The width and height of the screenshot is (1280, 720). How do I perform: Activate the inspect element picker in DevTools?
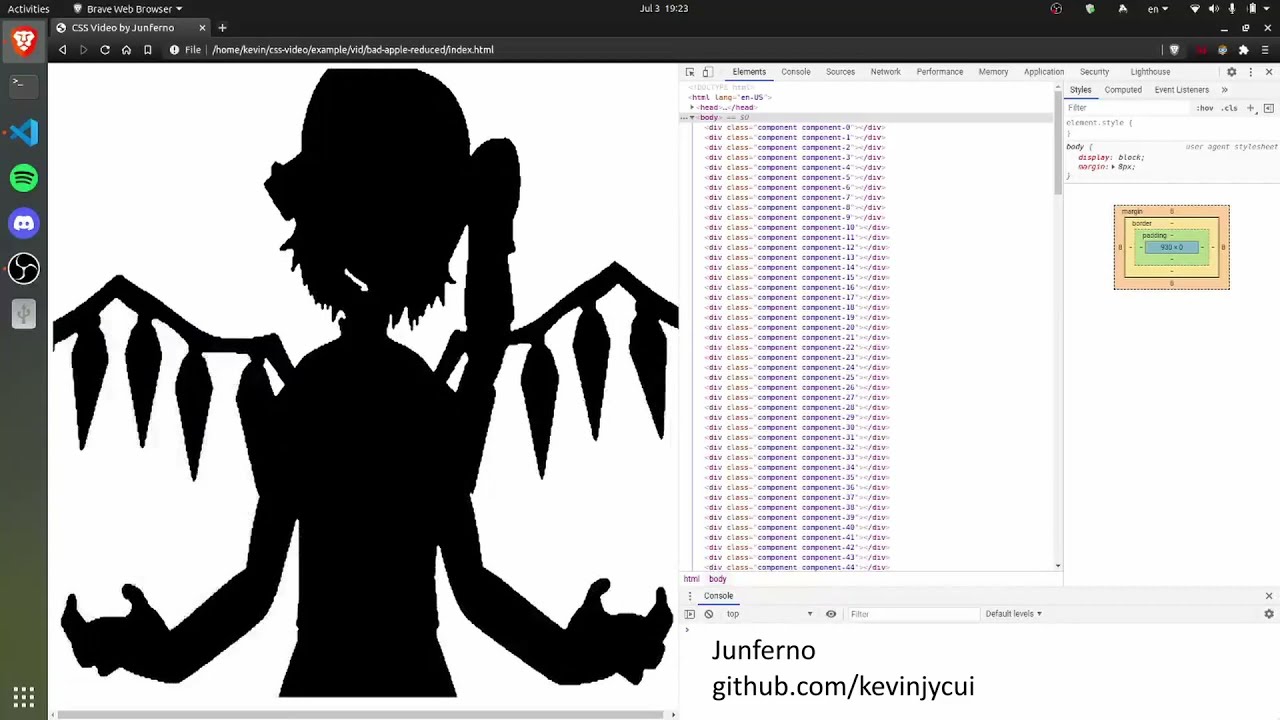click(690, 72)
